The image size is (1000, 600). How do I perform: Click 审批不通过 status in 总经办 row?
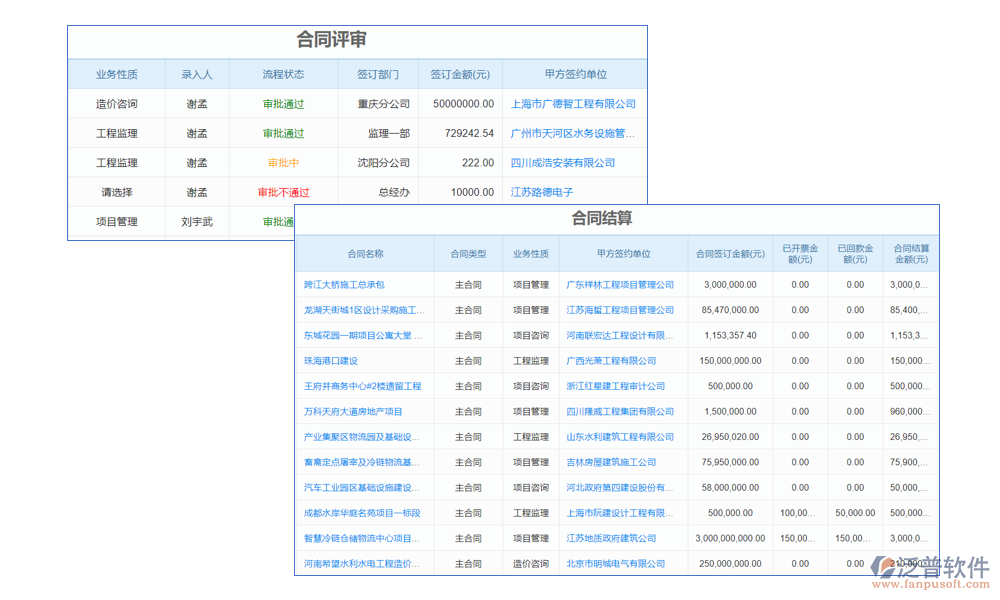click(283, 192)
